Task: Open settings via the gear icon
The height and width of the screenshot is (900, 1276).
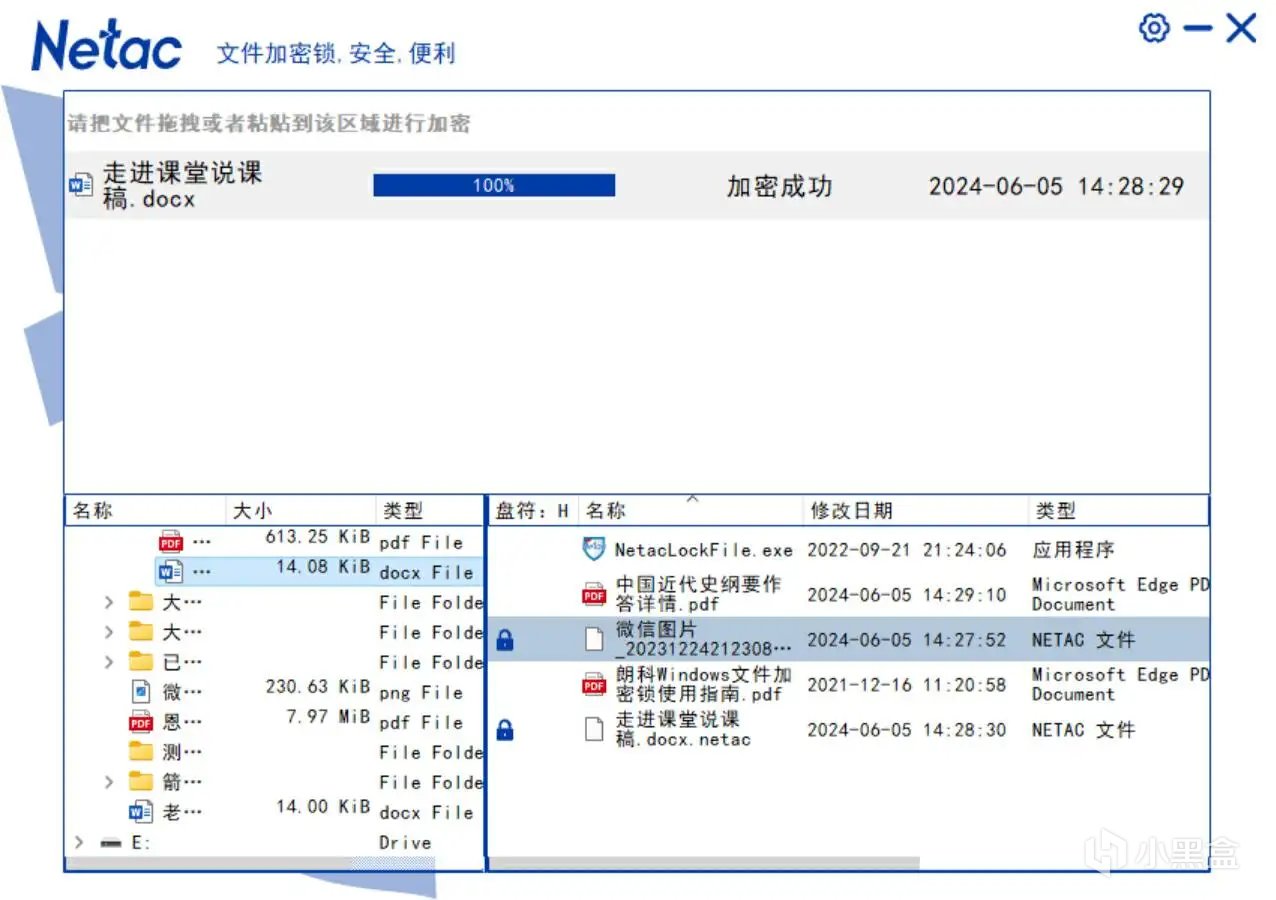Action: pos(1154,28)
